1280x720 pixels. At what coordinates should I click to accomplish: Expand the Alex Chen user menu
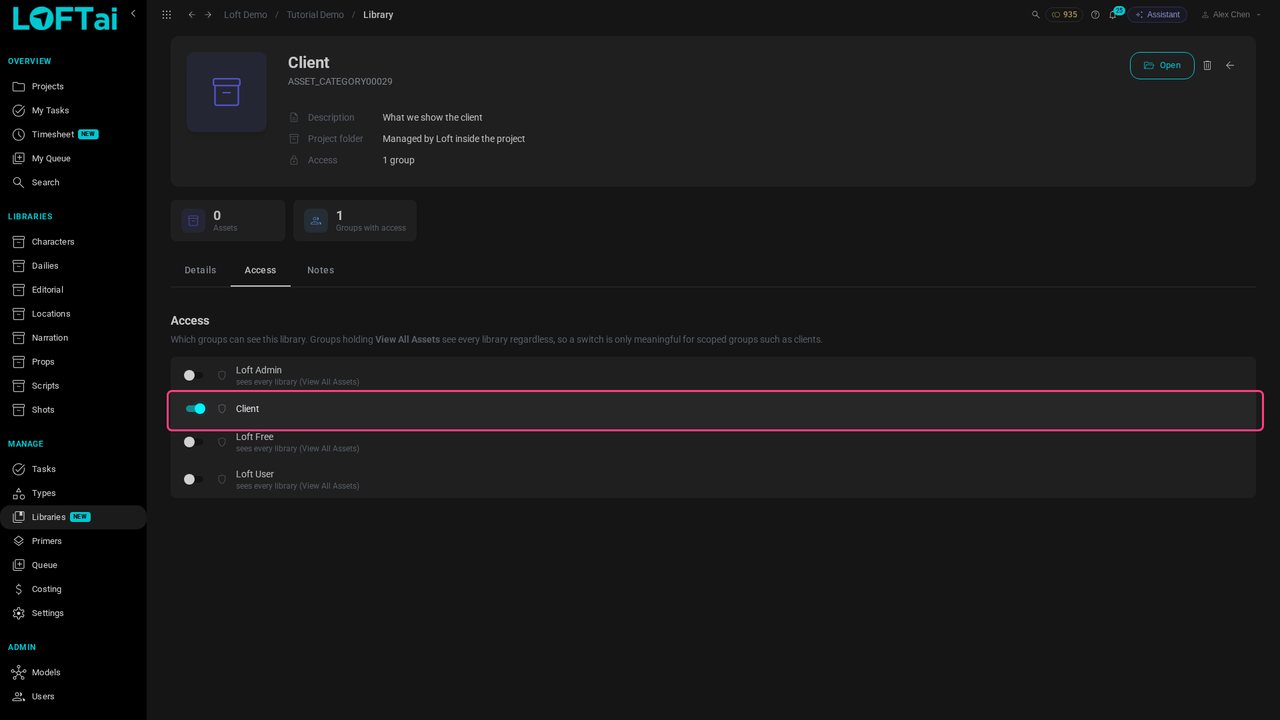tap(1231, 15)
